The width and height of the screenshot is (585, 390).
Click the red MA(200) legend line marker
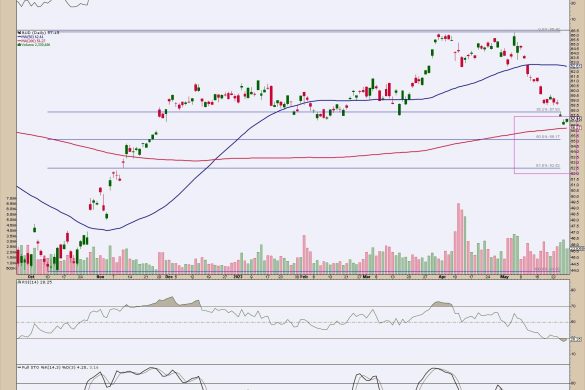19,41
